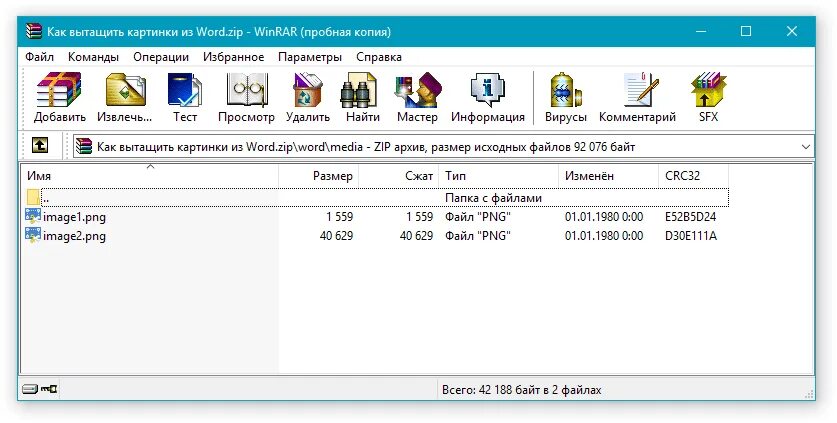Sort files by the CRC32 column

693,176
